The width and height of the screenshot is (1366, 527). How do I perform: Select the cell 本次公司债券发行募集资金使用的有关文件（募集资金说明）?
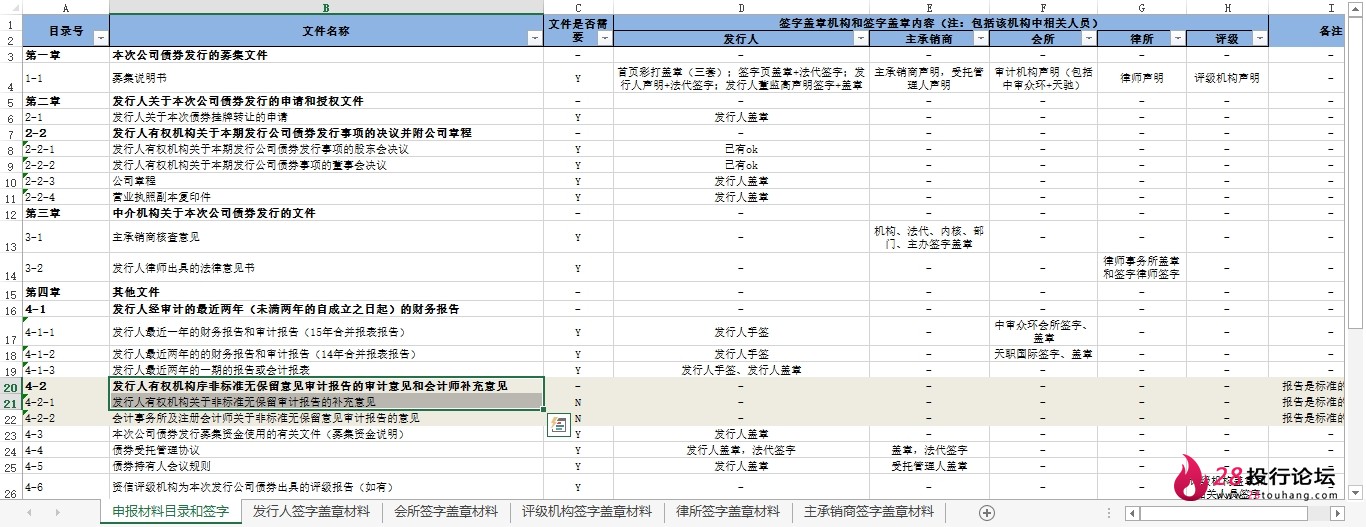(326, 434)
